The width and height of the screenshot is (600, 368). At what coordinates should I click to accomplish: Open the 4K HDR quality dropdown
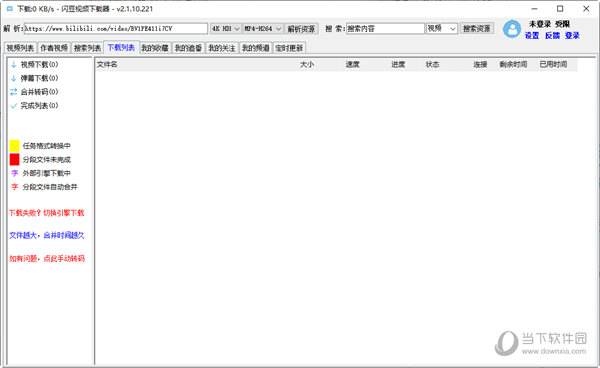pyautogui.click(x=226, y=29)
